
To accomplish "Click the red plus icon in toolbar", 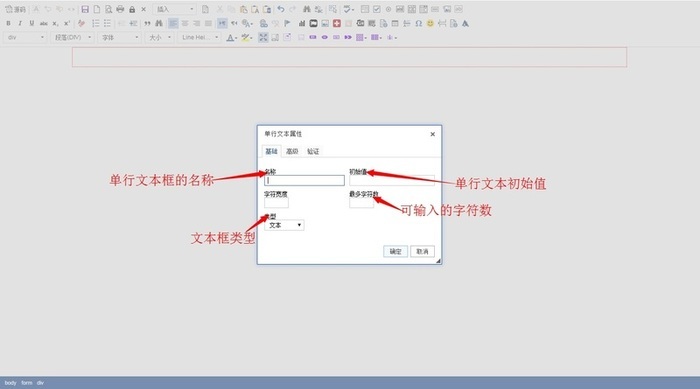I will pos(337,23).
